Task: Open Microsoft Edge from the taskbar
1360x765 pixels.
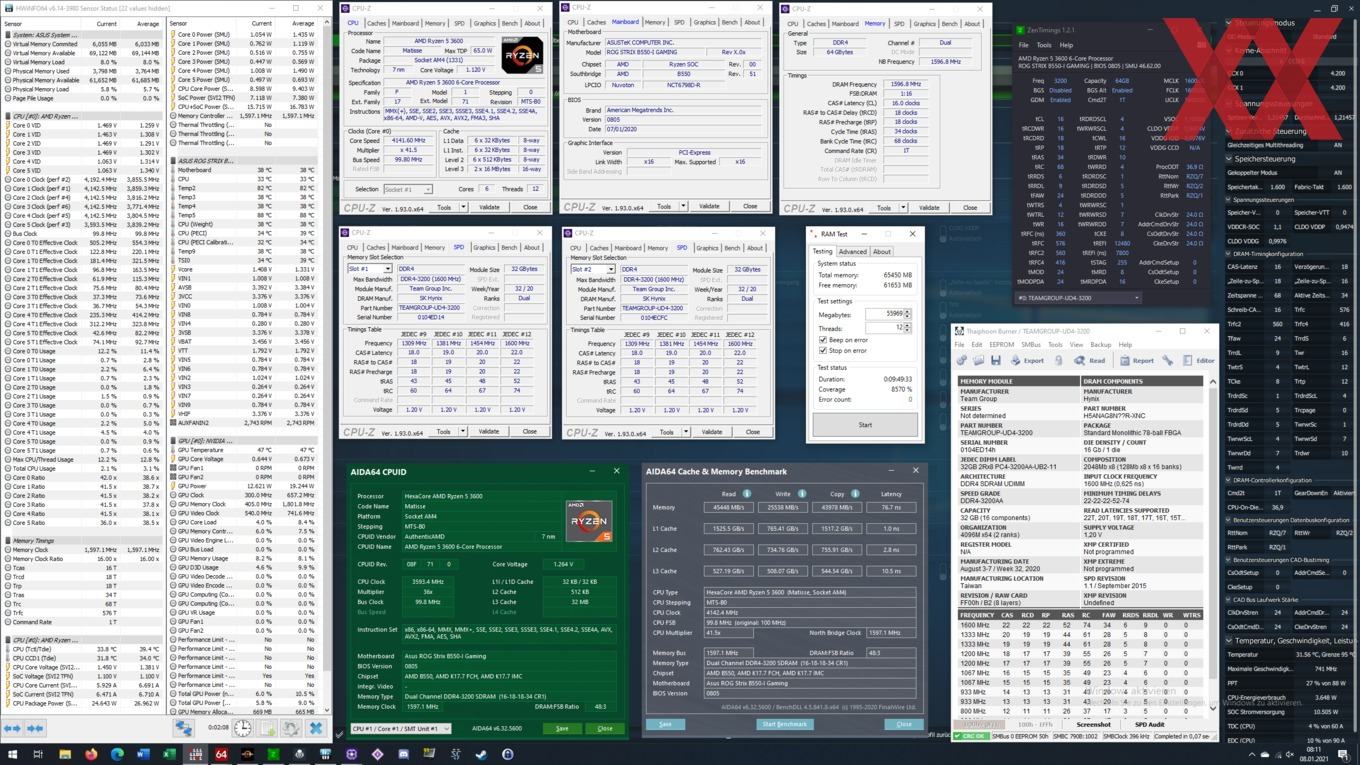Action: [x=117, y=754]
